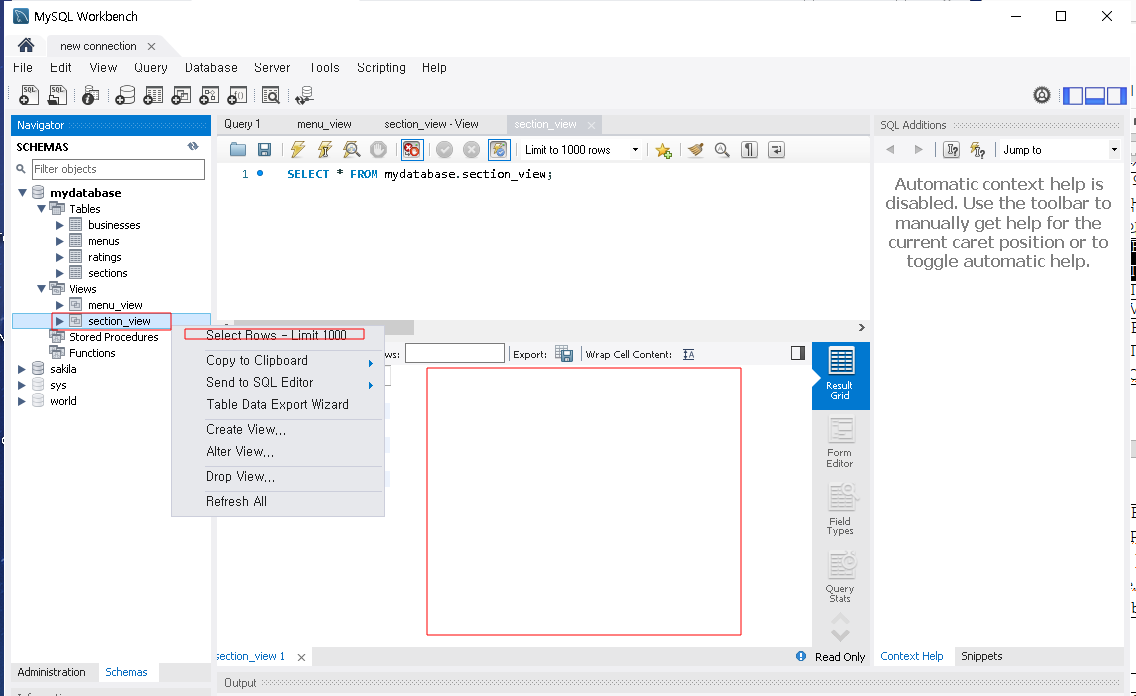Expand the businesses table
Image resolution: width=1136 pixels, height=696 pixels.
click(60, 225)
